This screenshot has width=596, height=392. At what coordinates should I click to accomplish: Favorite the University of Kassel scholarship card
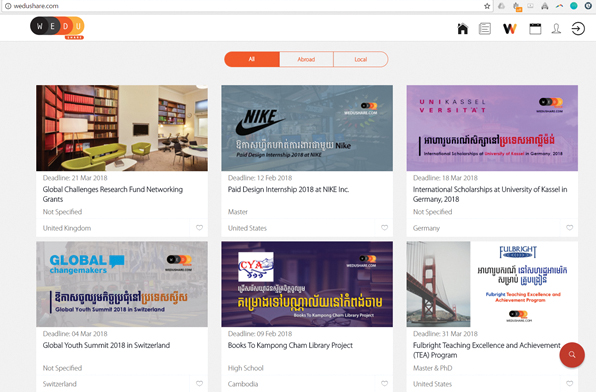click(569, 228)
